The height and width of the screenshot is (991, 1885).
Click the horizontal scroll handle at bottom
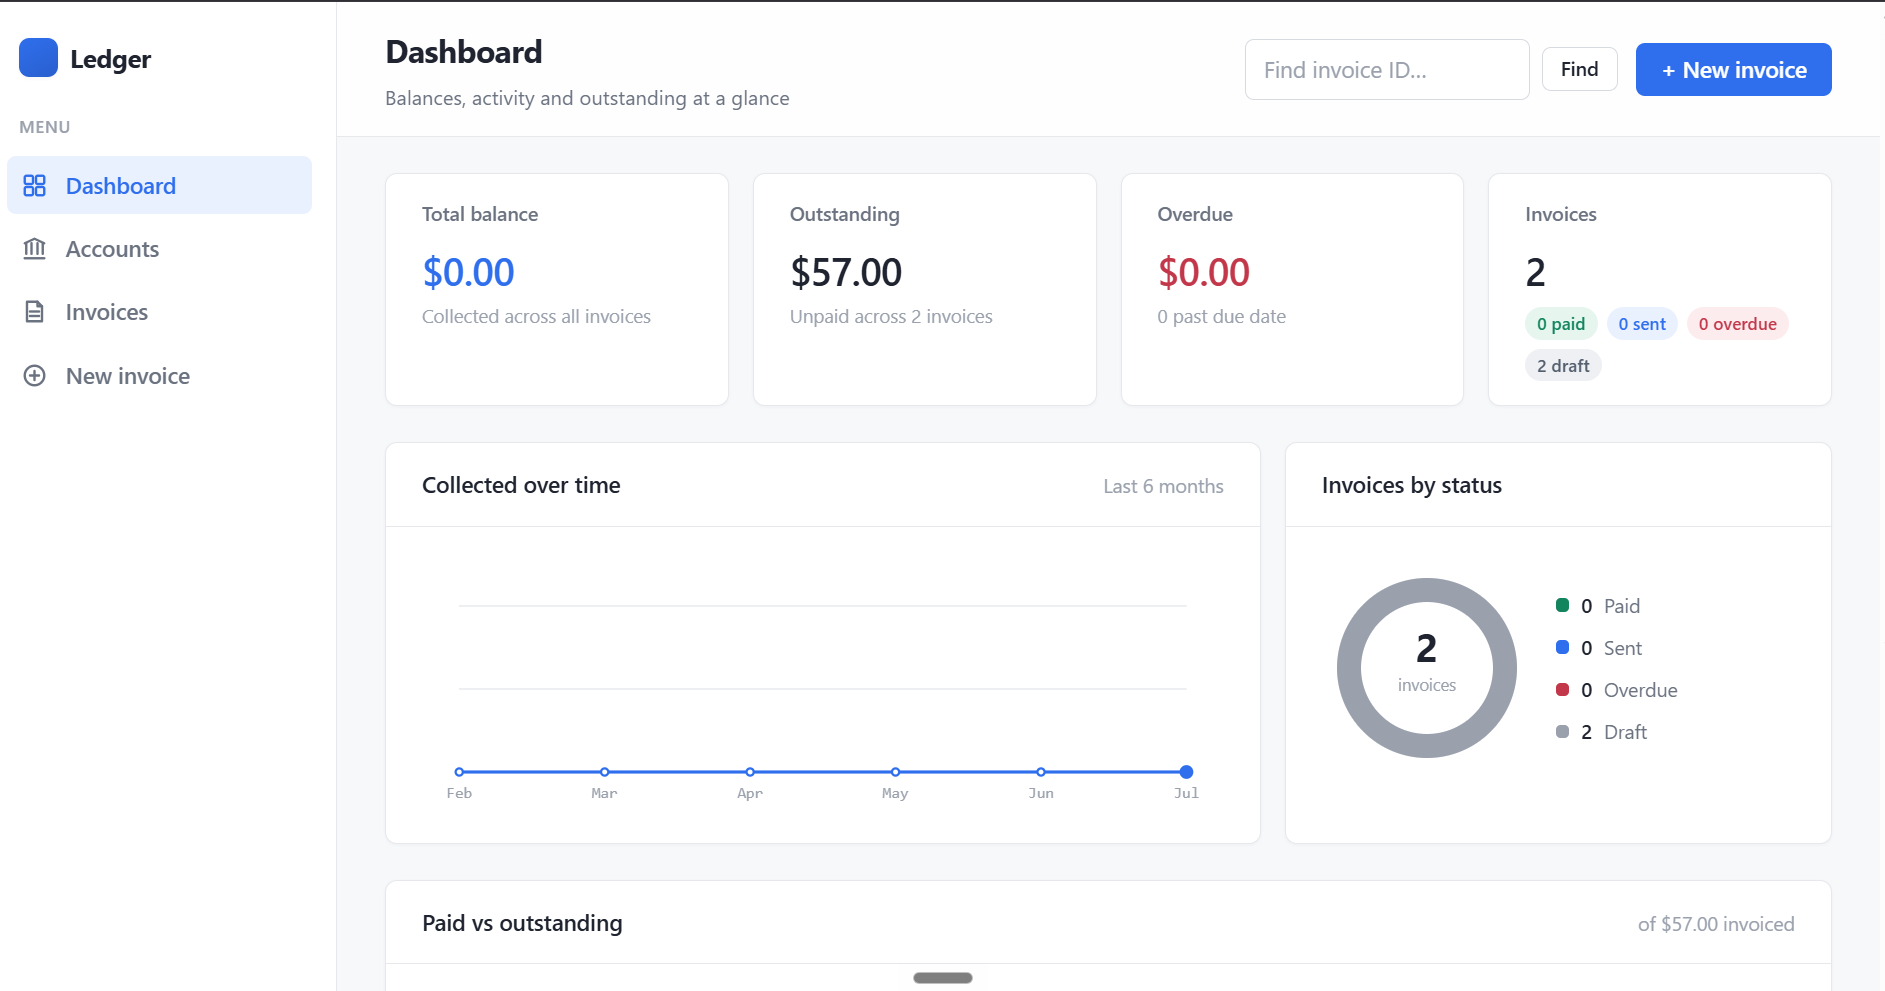click(942, 978)
